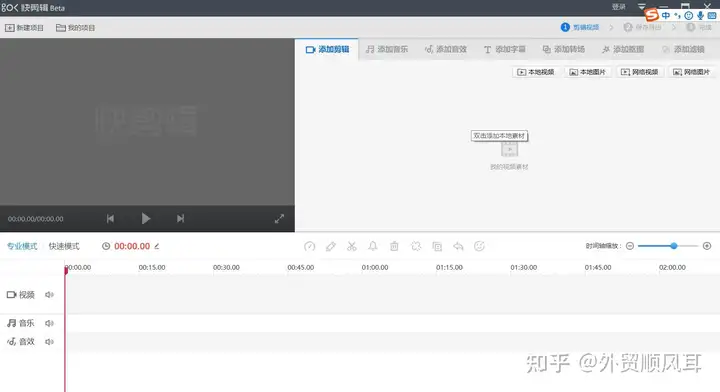Open 我的项目 my projects folder
The width and height of the screenshot is (720, 392).
tap(75, 28)
